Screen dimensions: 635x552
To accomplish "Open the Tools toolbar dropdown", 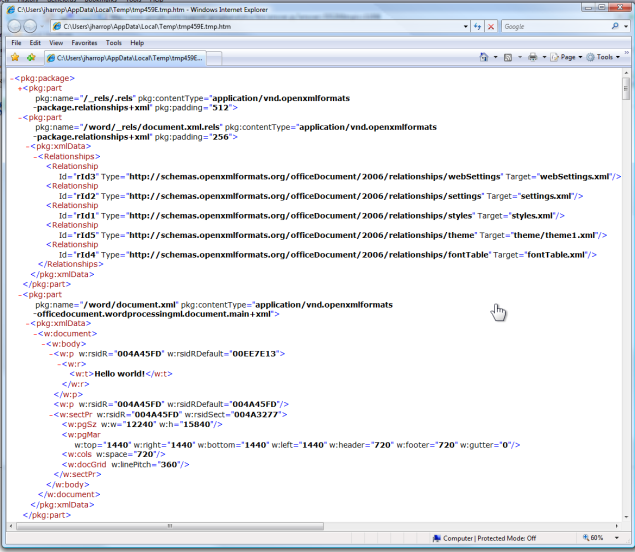I will click(x=604, y=58).
